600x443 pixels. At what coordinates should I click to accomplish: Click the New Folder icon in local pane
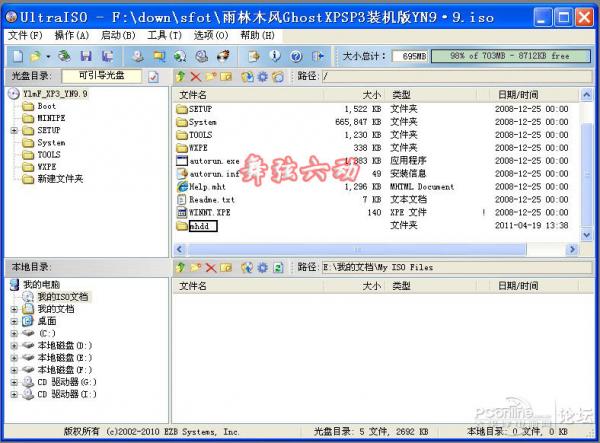(x=196, y=267)
